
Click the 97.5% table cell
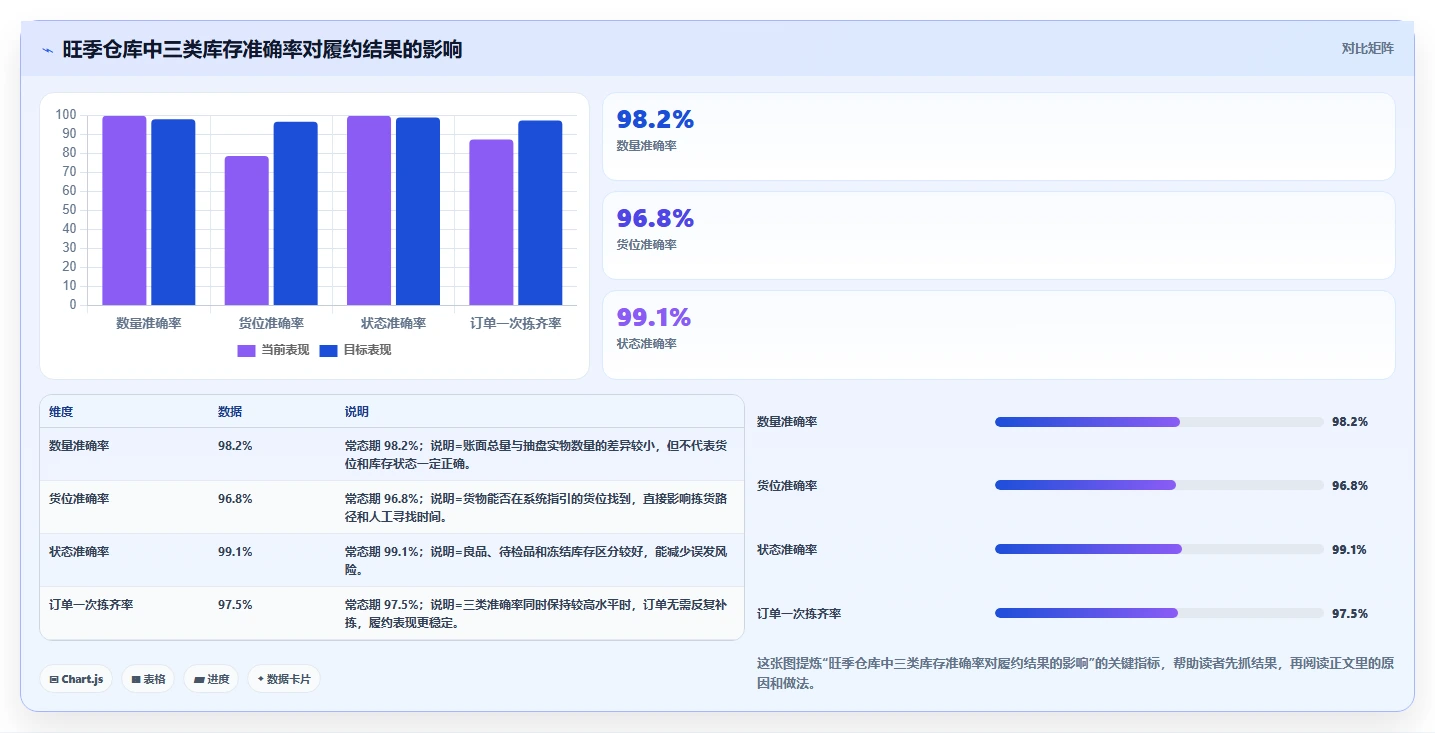click(x=235, y=604)
